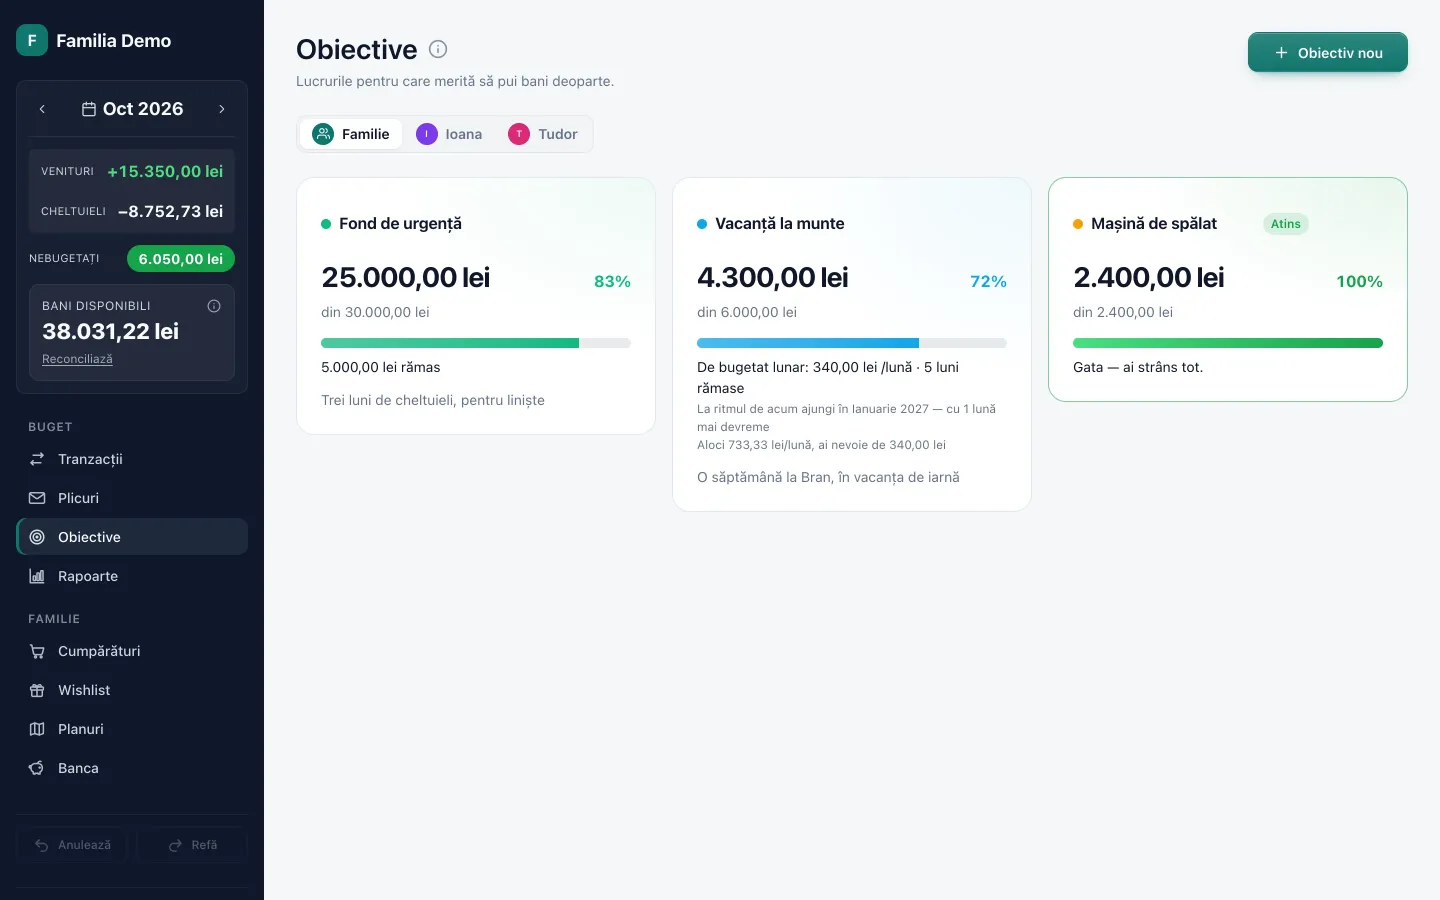This screenshot has width=1440, height=900.
Task: Click the 83% progress percentage
Action: [612, 282]
